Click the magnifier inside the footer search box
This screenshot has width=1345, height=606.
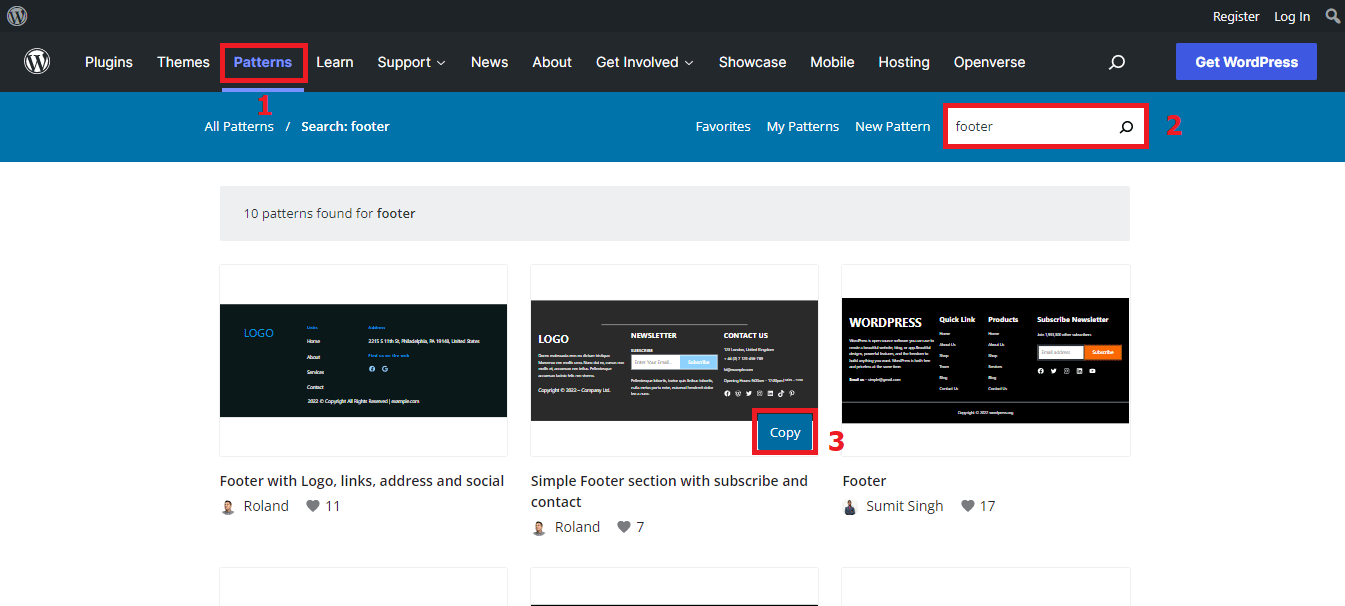point(1126,125)
